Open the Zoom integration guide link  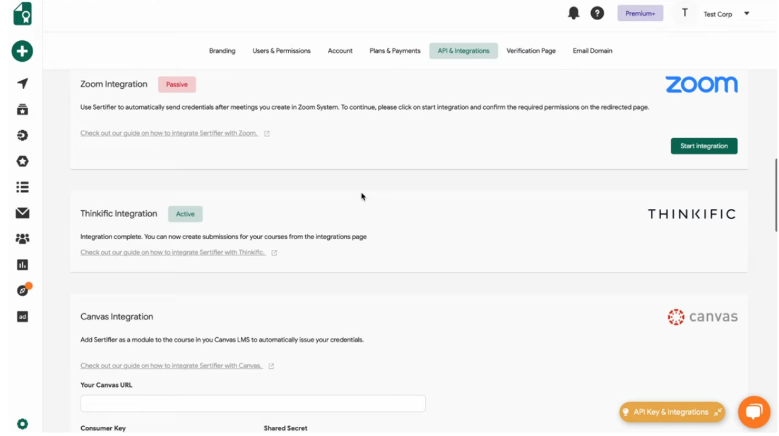(169, 133)
